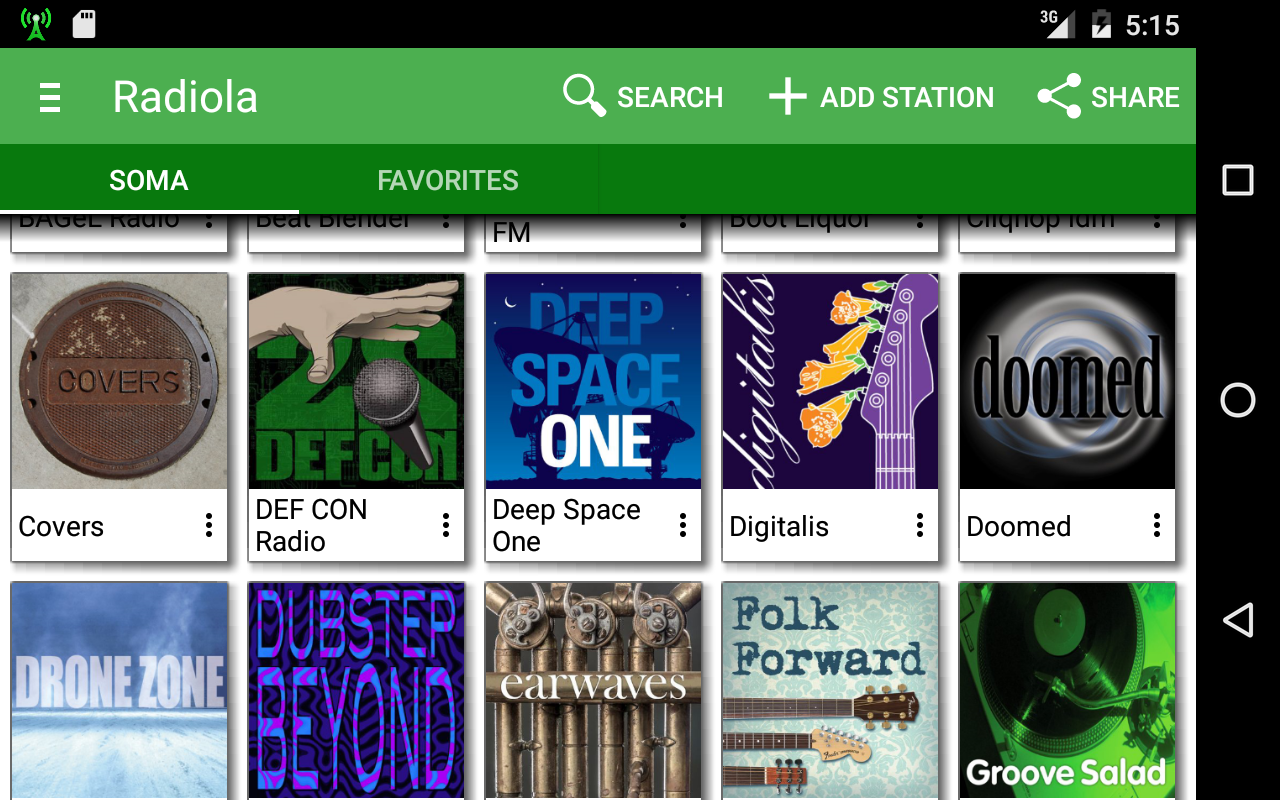Select the Folk Forward artwork
1280x800 pixels.
click(x=830, y=691)
